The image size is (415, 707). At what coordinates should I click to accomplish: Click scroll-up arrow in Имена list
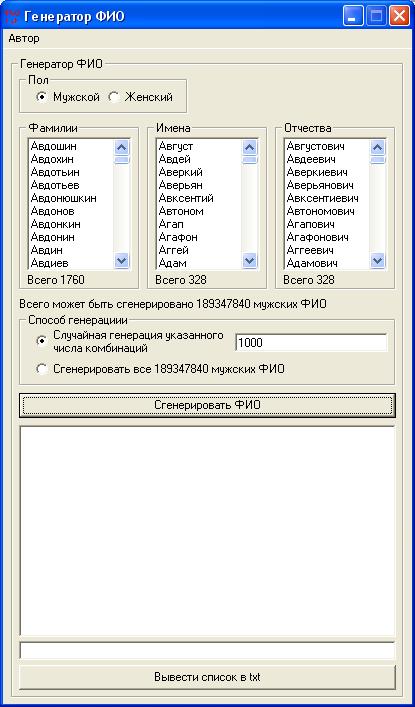tap(249, 147)
